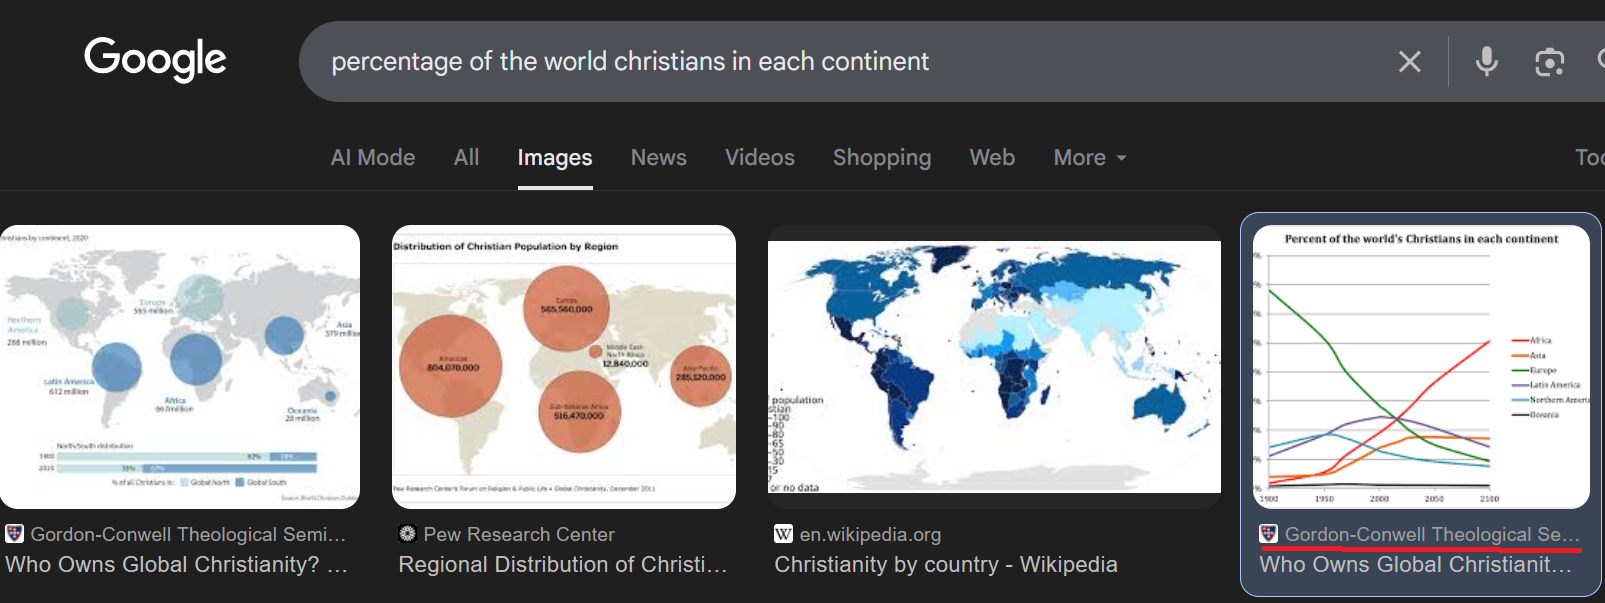Image resolution: width=1605 pixels, height=603 pixels.
Task: Start voice search with microphone icon
Action: [1487, 62]
